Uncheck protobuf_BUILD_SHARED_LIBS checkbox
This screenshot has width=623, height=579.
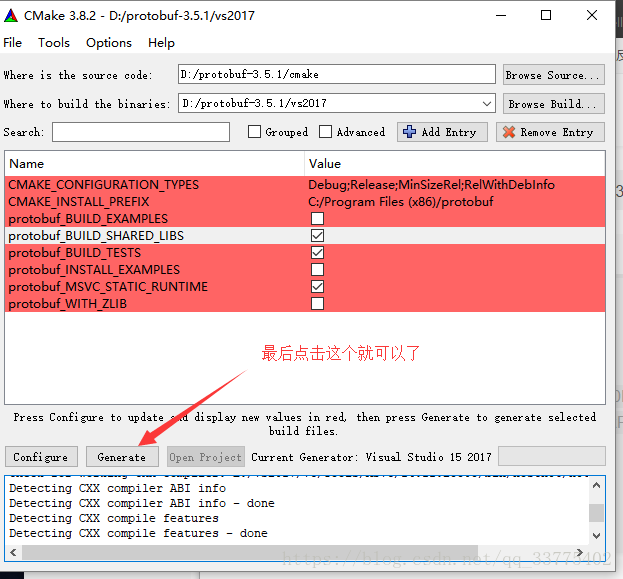[x=317, y=236]
